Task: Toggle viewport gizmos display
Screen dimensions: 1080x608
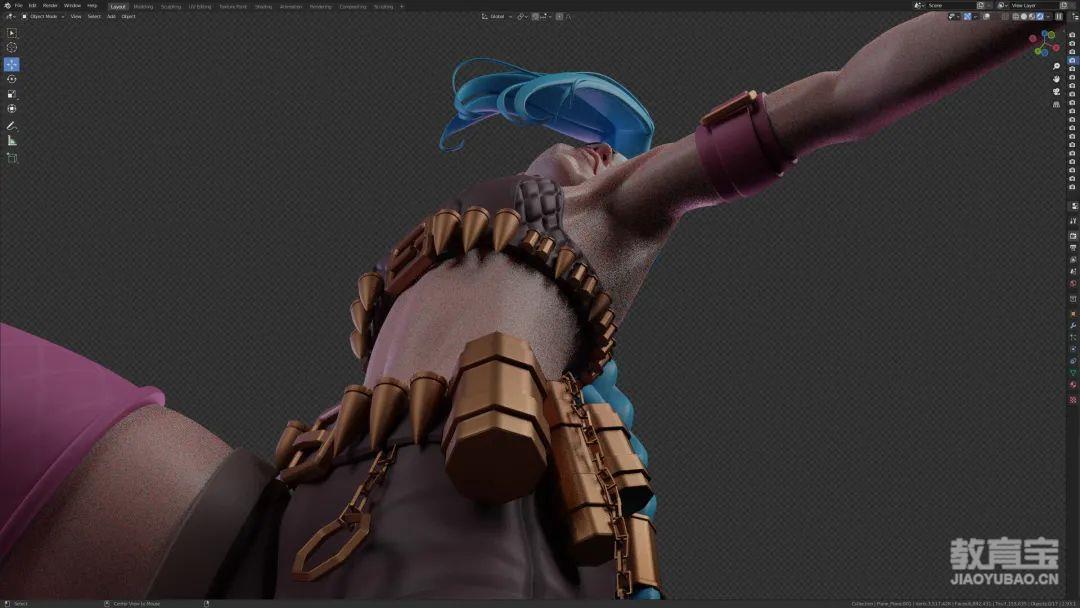Action: 967,17
